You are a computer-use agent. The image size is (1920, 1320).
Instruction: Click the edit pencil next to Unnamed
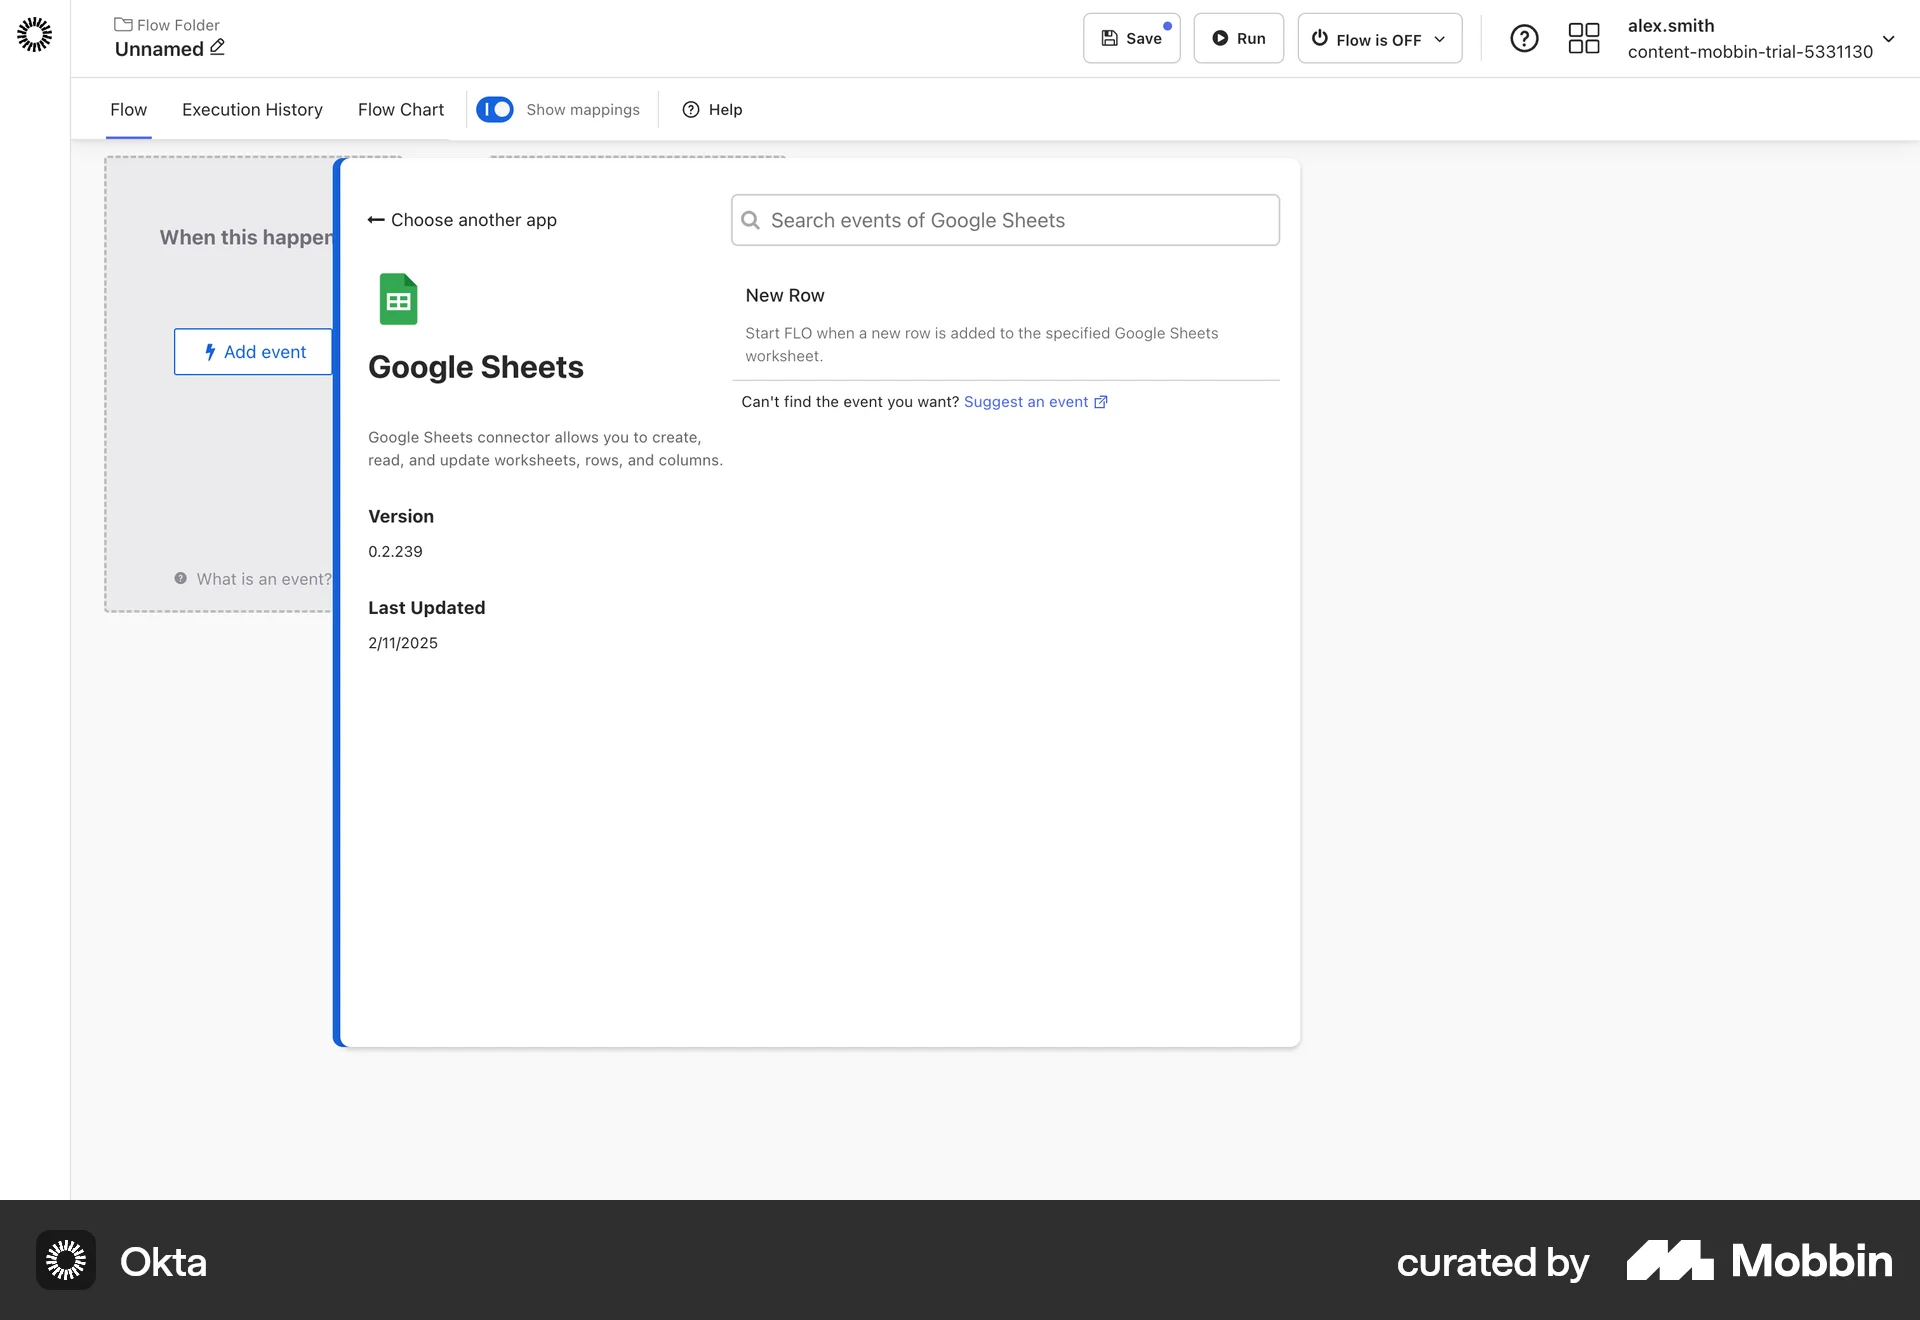216,48
